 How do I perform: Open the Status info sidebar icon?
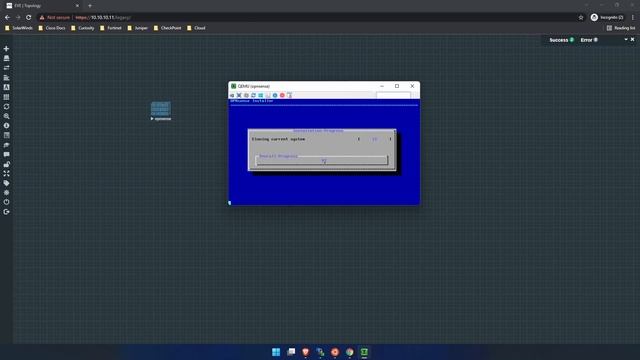pyautogui.click(x=6, y=126)
